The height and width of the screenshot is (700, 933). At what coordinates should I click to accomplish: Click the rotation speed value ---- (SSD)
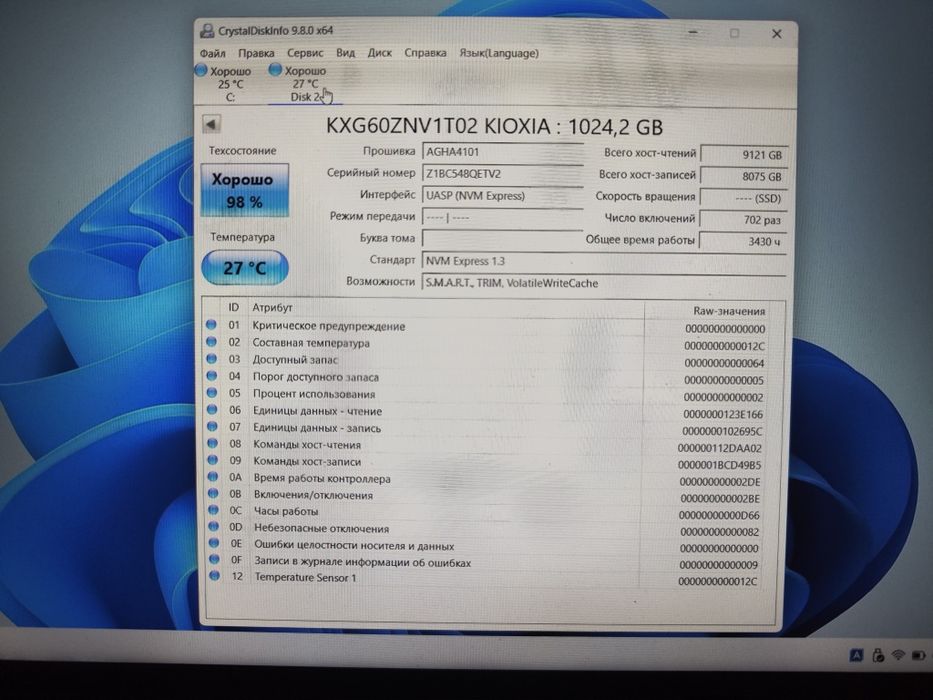(x=744, y=198)
